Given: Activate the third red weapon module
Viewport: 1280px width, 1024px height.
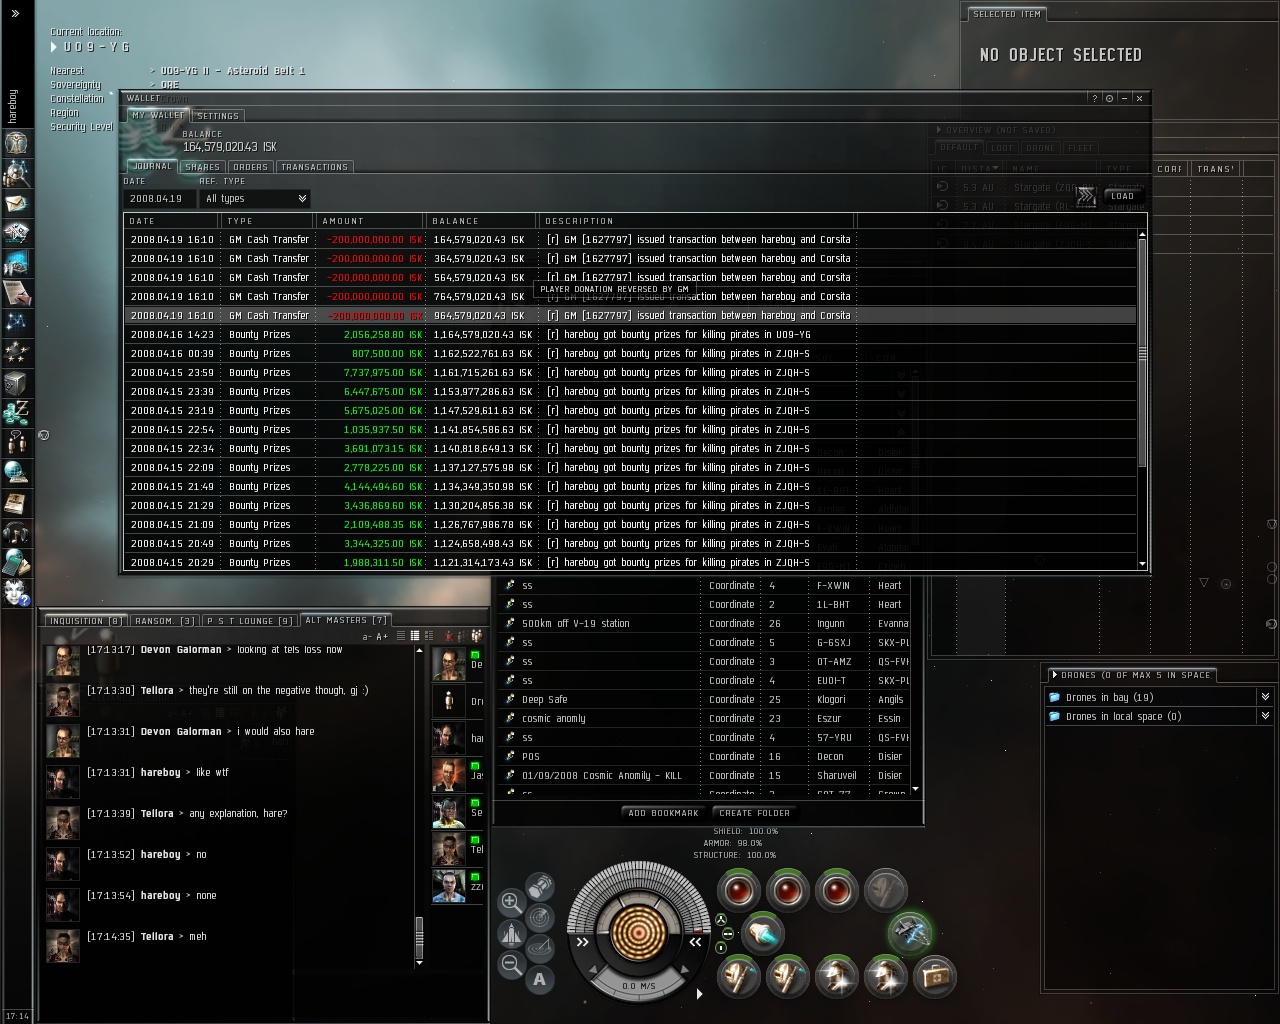Looking at the screenshot, I should (x=837, y=889).
